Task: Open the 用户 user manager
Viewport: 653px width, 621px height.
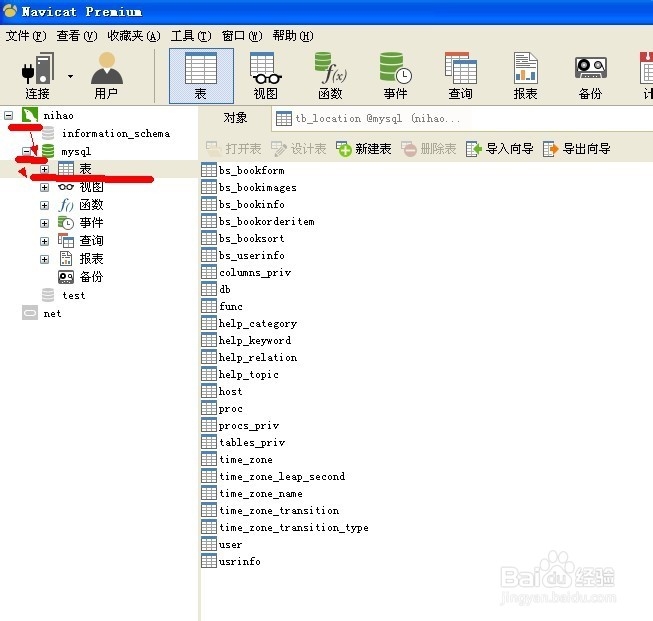Action: click(x=106, y=76)
